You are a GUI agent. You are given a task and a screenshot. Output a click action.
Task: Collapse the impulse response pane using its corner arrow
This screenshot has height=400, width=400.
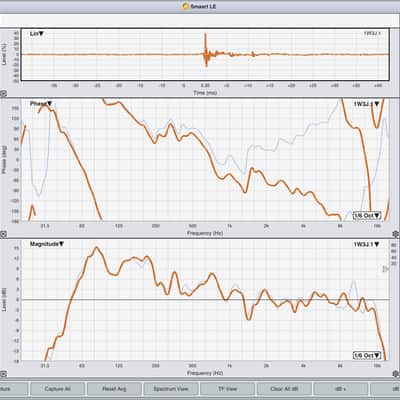tap(3, 94)
